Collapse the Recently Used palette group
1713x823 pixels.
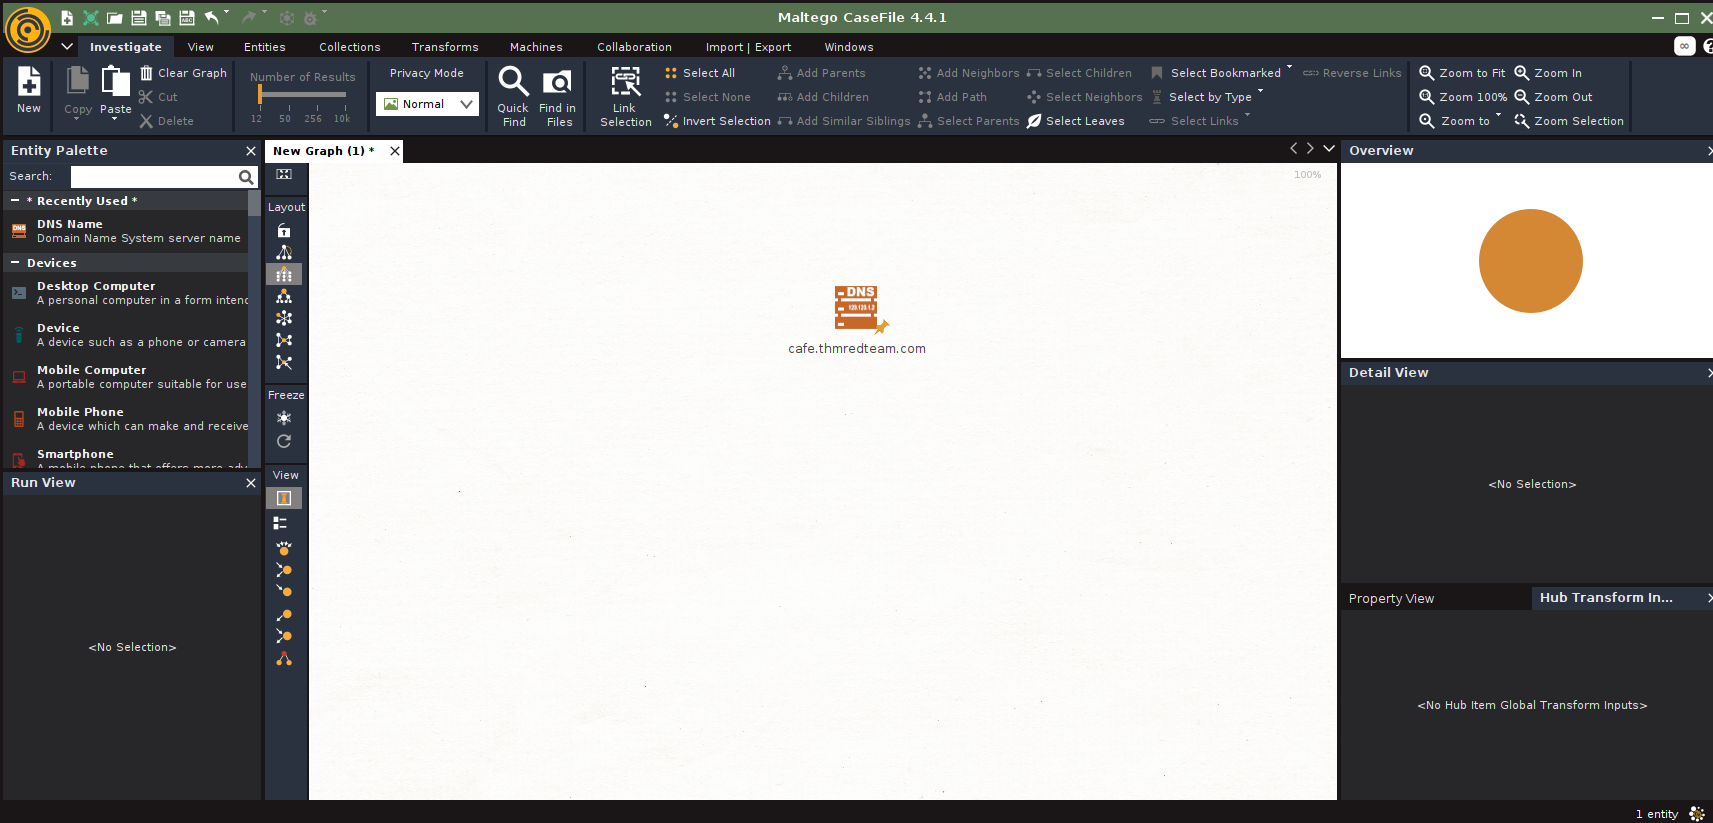(x=15, y=201)
